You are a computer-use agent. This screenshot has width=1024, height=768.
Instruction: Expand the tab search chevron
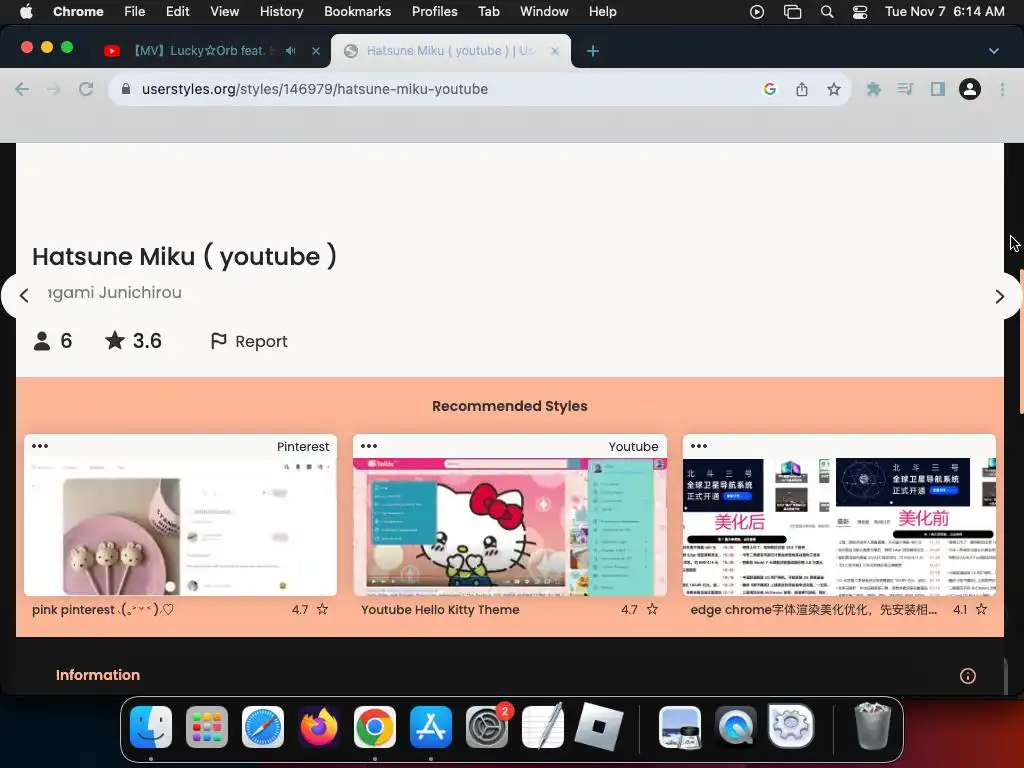993,51
